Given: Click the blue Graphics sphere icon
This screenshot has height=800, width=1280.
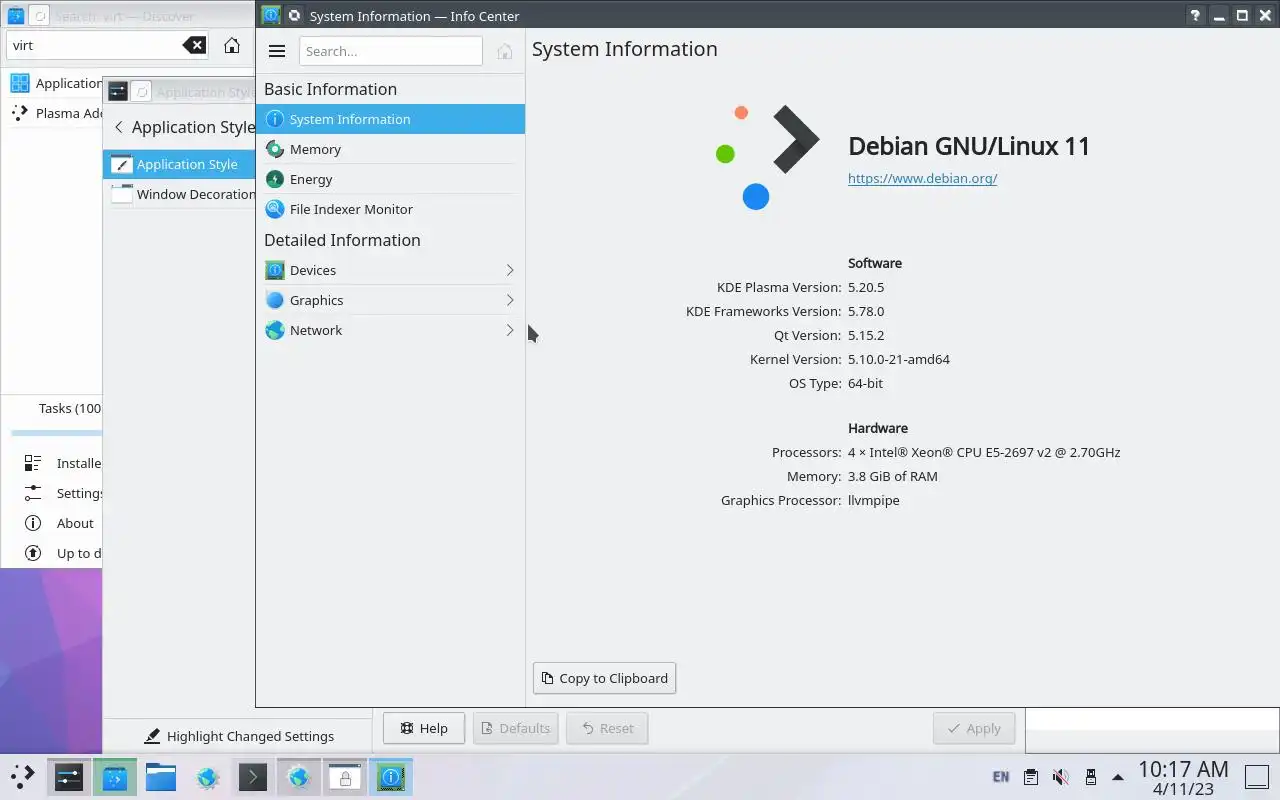Looking at the screenshot, I should [274, 300].
